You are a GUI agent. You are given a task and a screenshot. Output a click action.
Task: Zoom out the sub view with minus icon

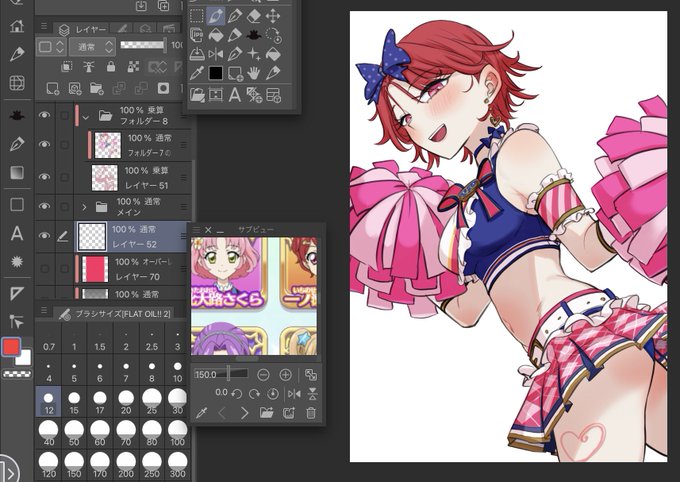(x=263, y=374)
